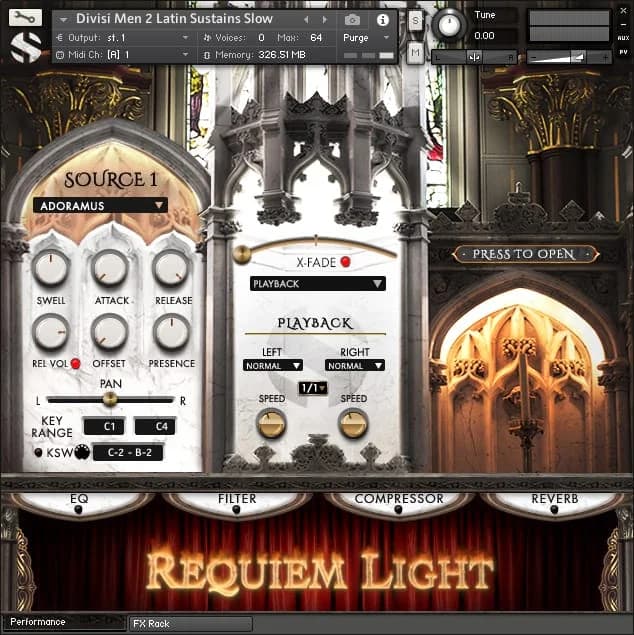Image resolution: width=634 pixels, height=635 pixels.
Task: Click the key range high C4 field
Action: click(x=155, y=426)
